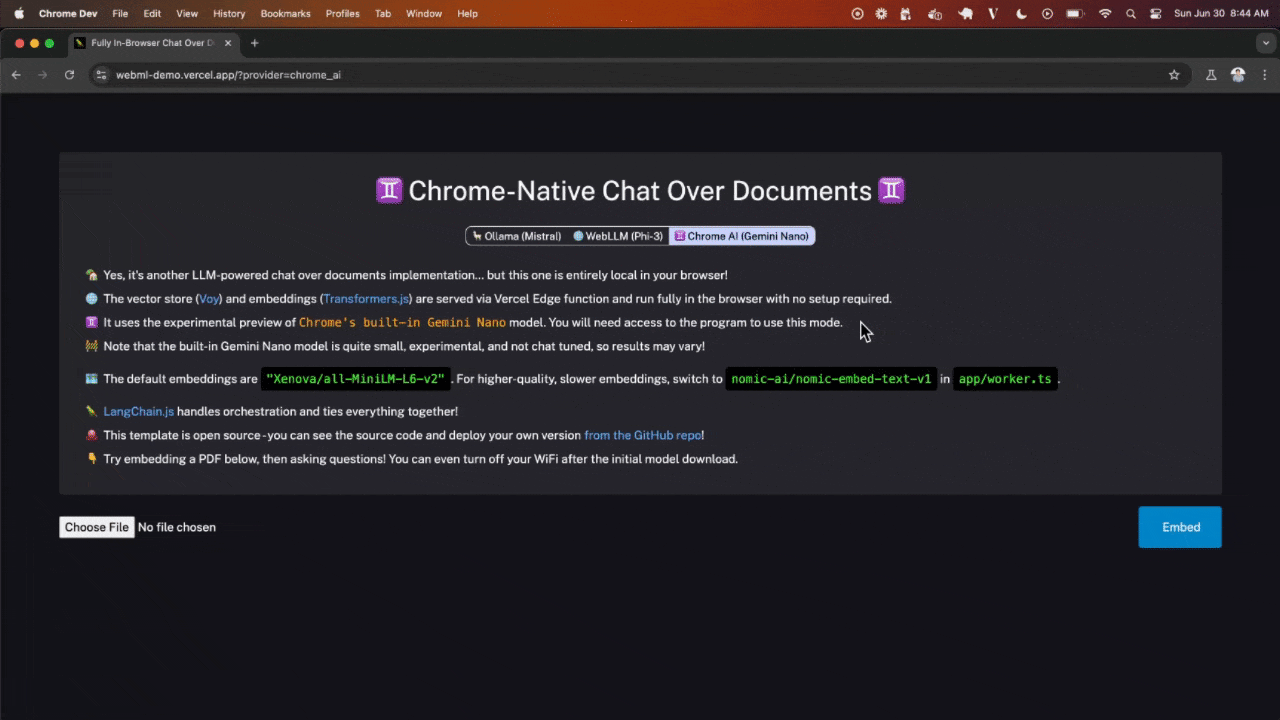Viewport: 1280px width, 720px height.
Task: Open the Chrome extensions puzzle icon
Action: tap(1210, 74)
